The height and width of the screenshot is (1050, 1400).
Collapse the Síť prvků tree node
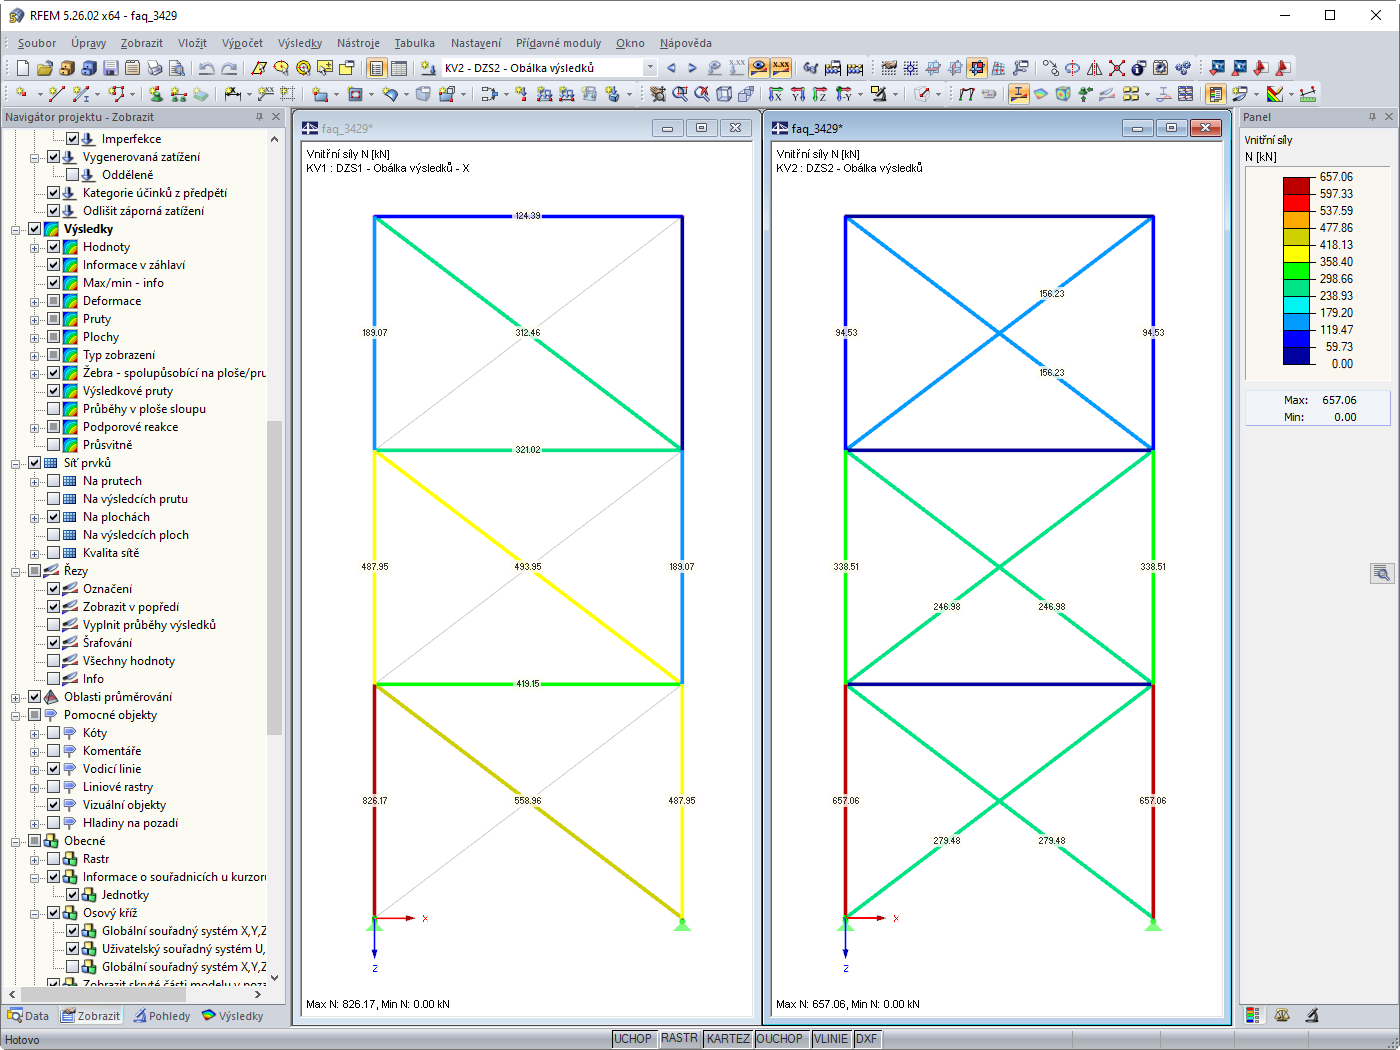coord(16,463)
